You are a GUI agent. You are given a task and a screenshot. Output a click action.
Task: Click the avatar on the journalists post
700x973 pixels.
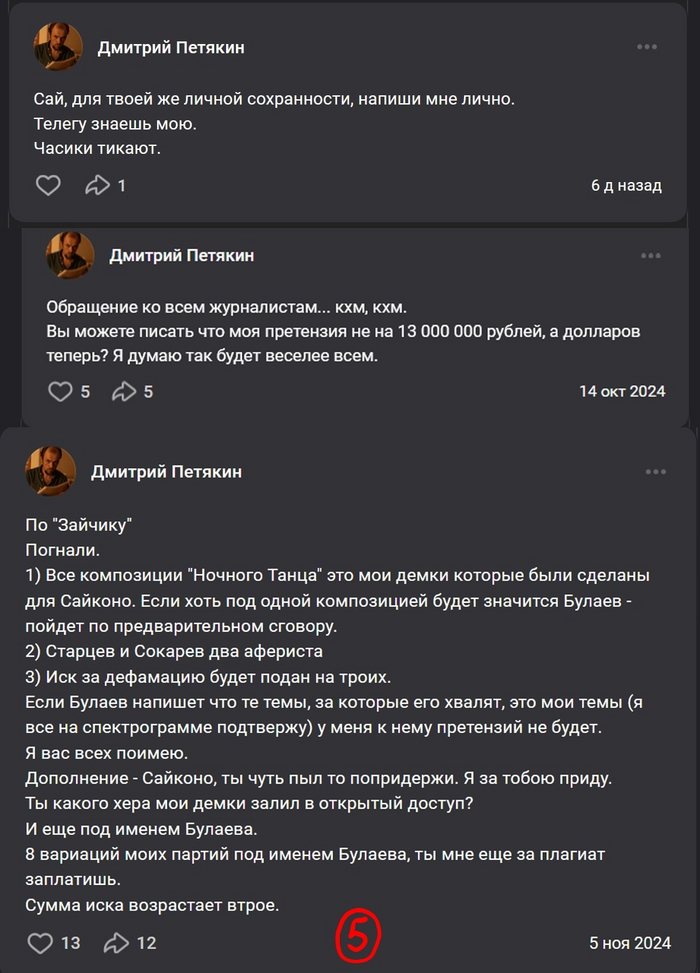click(x=70, y=256)
